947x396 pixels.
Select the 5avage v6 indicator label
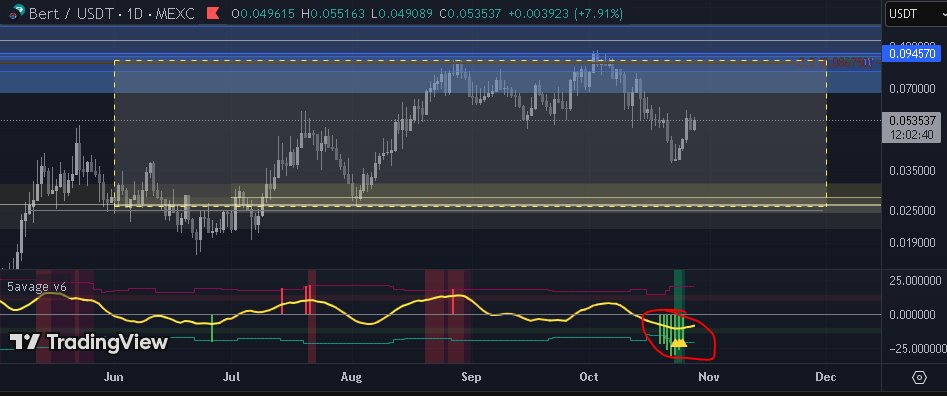pos(36,286)
